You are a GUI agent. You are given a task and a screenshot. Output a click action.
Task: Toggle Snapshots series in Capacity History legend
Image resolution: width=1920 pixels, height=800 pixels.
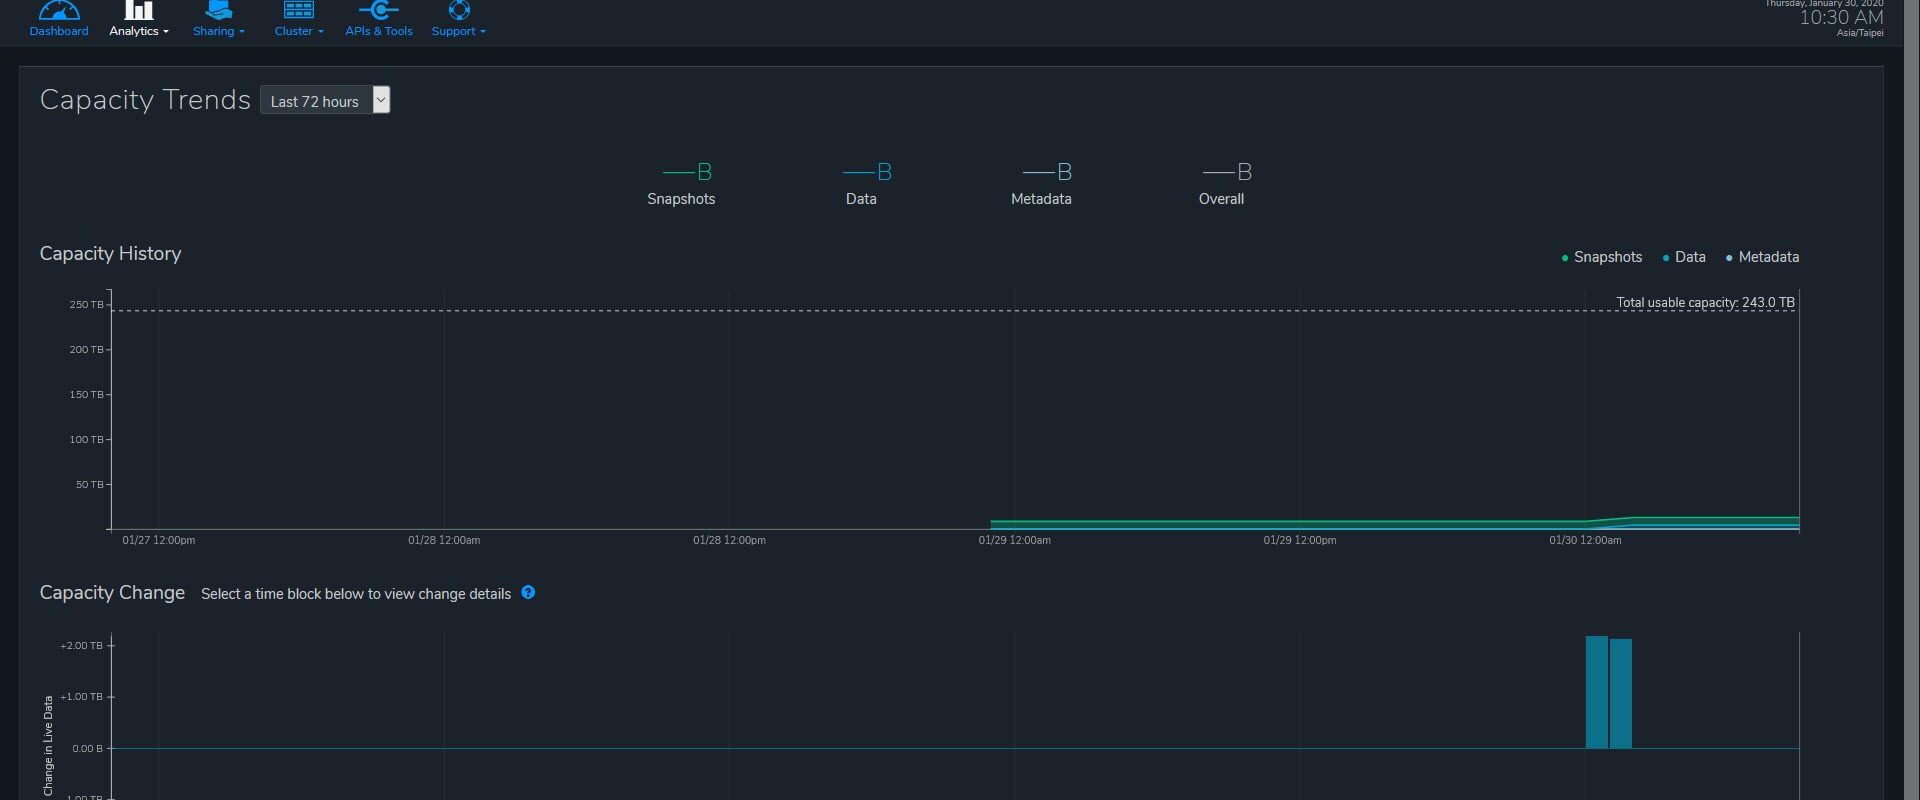(1602, 257)
